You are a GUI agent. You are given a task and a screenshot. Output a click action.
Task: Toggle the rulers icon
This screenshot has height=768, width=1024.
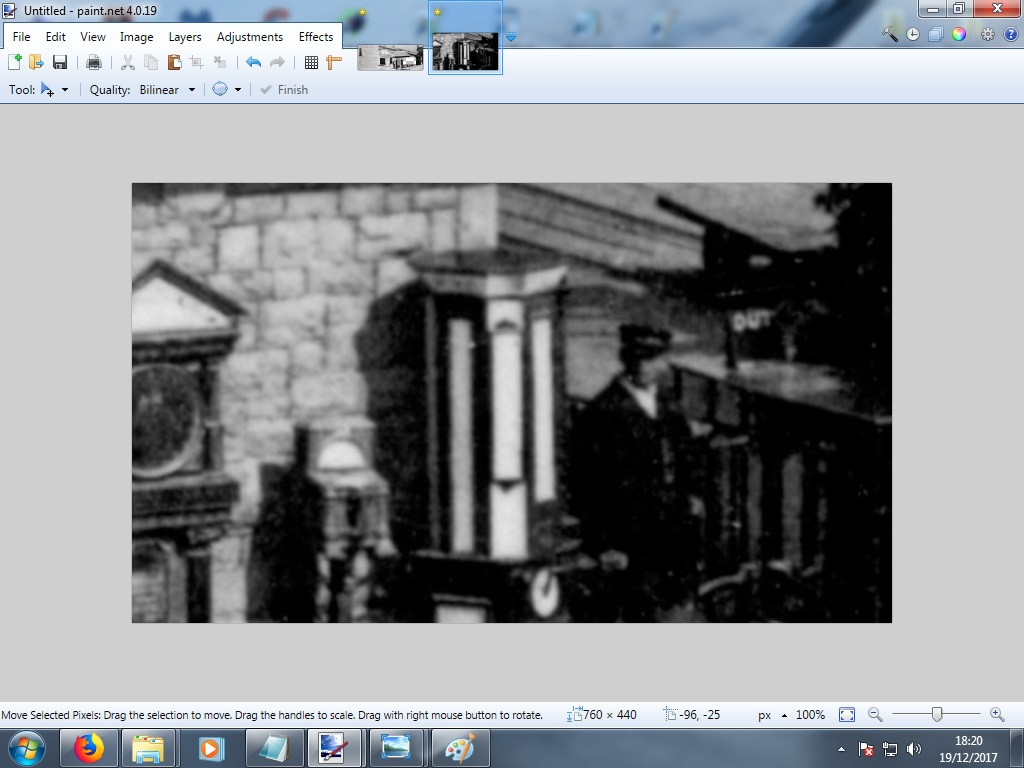333,61
